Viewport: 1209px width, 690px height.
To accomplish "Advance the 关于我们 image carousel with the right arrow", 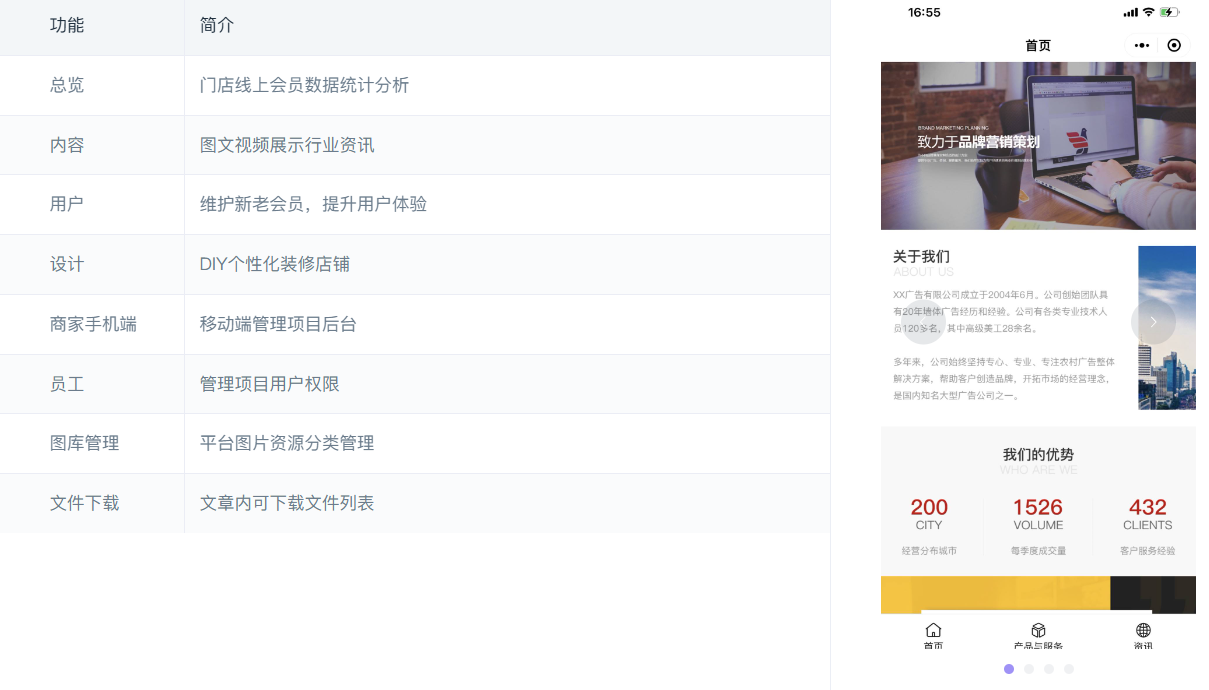I will tap(1153, 321).
